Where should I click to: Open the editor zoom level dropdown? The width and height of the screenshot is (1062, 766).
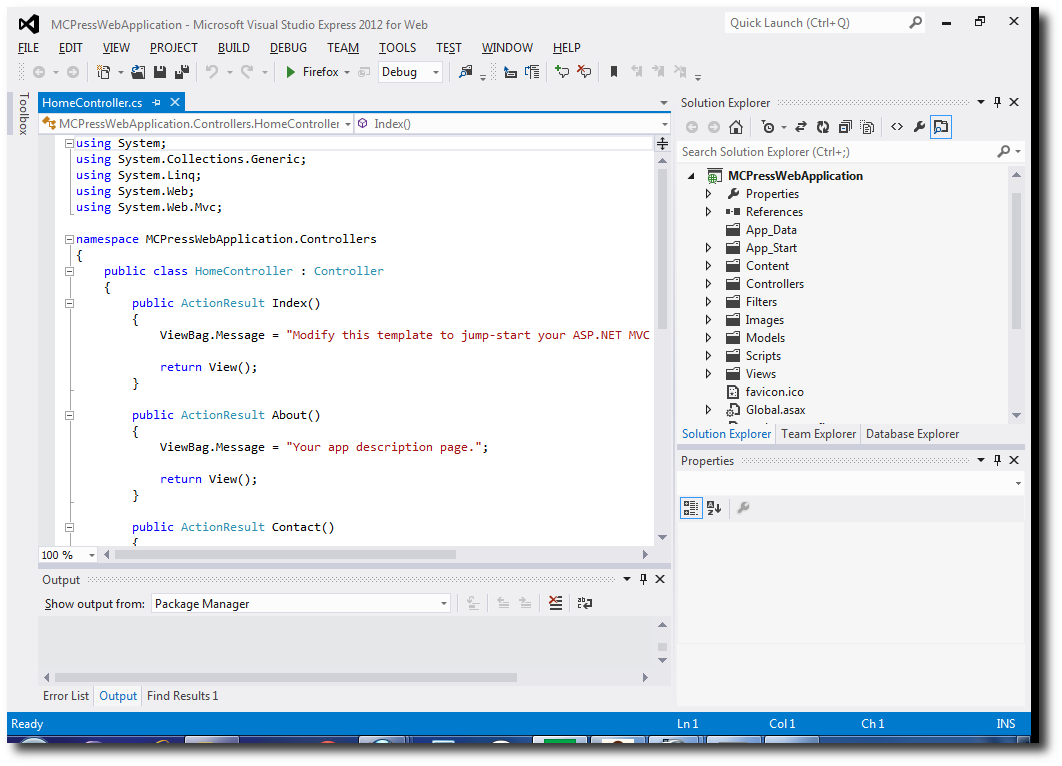[x=68, y=555]
